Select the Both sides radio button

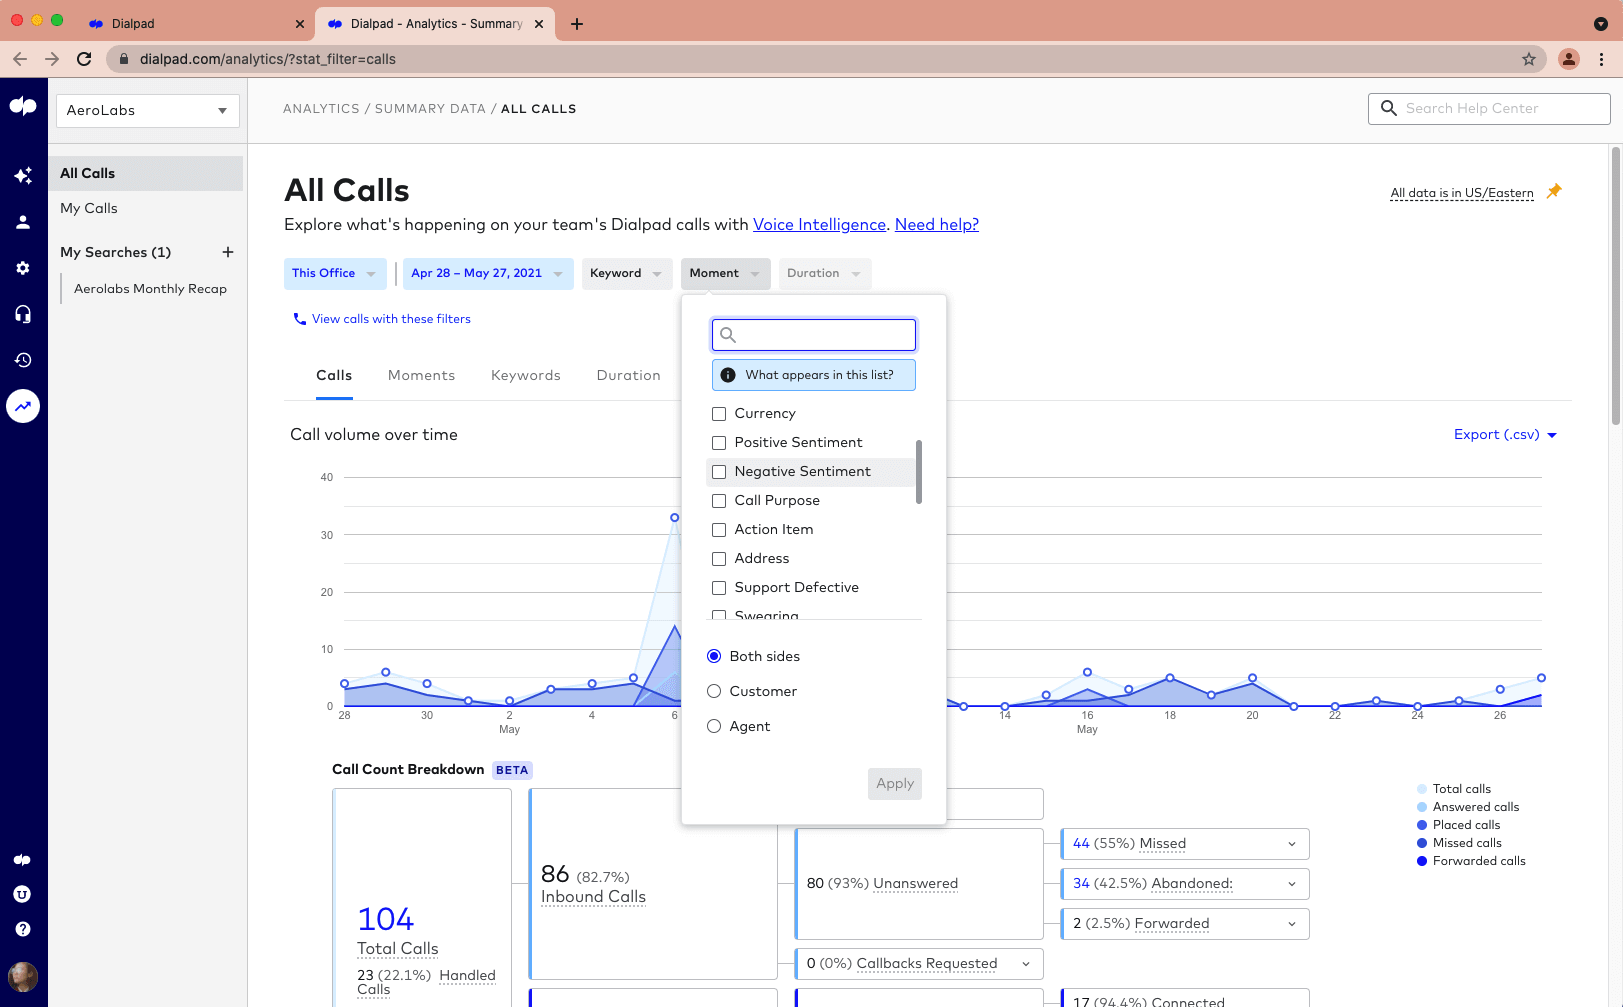point(714,656)
